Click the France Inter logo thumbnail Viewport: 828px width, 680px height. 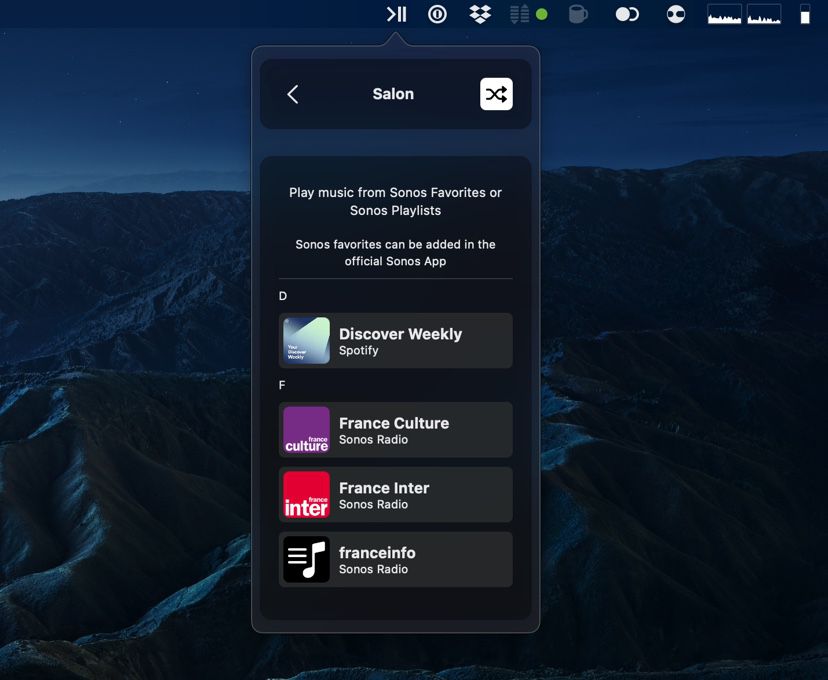point(305,494)
